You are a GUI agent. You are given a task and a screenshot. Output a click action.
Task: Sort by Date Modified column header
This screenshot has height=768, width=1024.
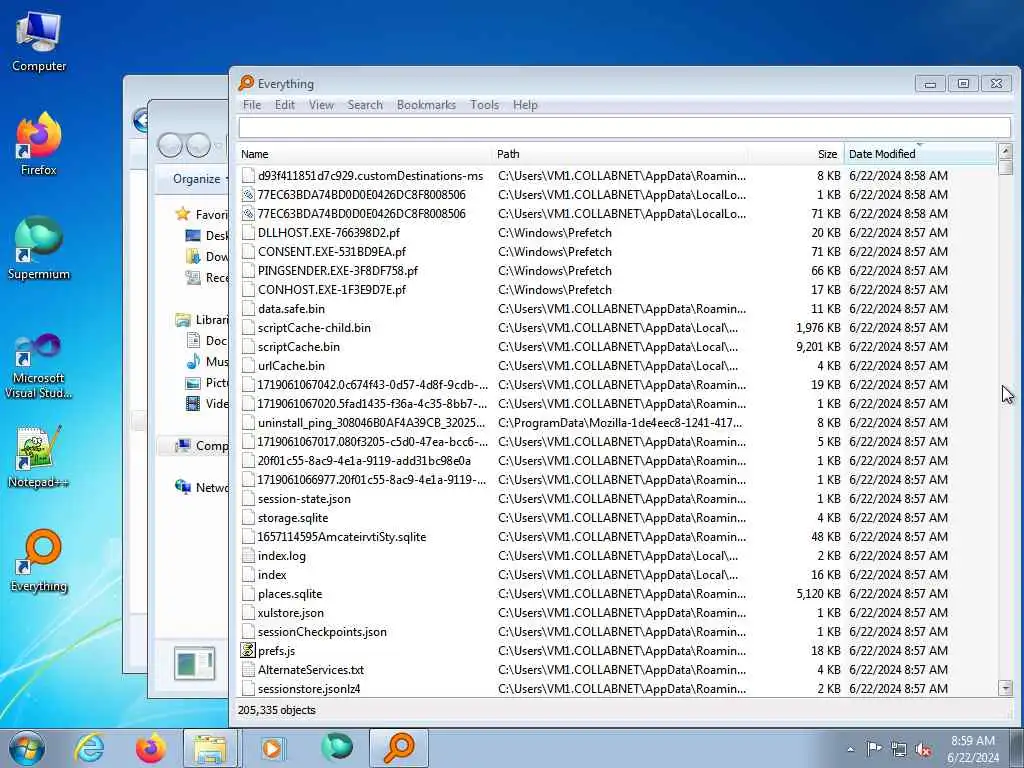tap(921, 154)
